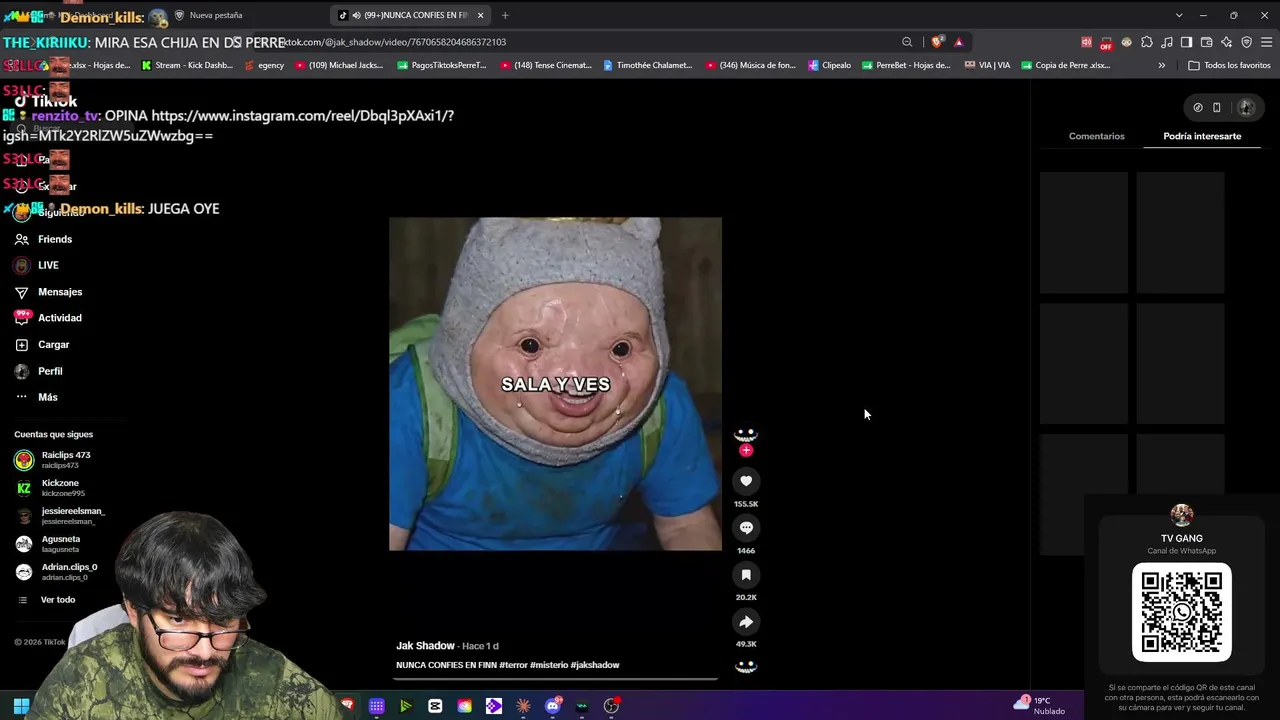Toggle the browser sidebar panel icon
1280x720 pixels.
pos(1187,42)
